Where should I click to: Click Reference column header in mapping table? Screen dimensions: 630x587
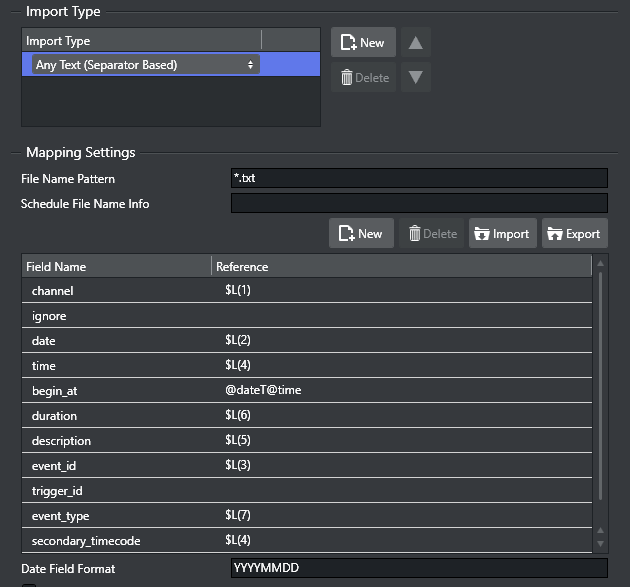pos(400,267)
